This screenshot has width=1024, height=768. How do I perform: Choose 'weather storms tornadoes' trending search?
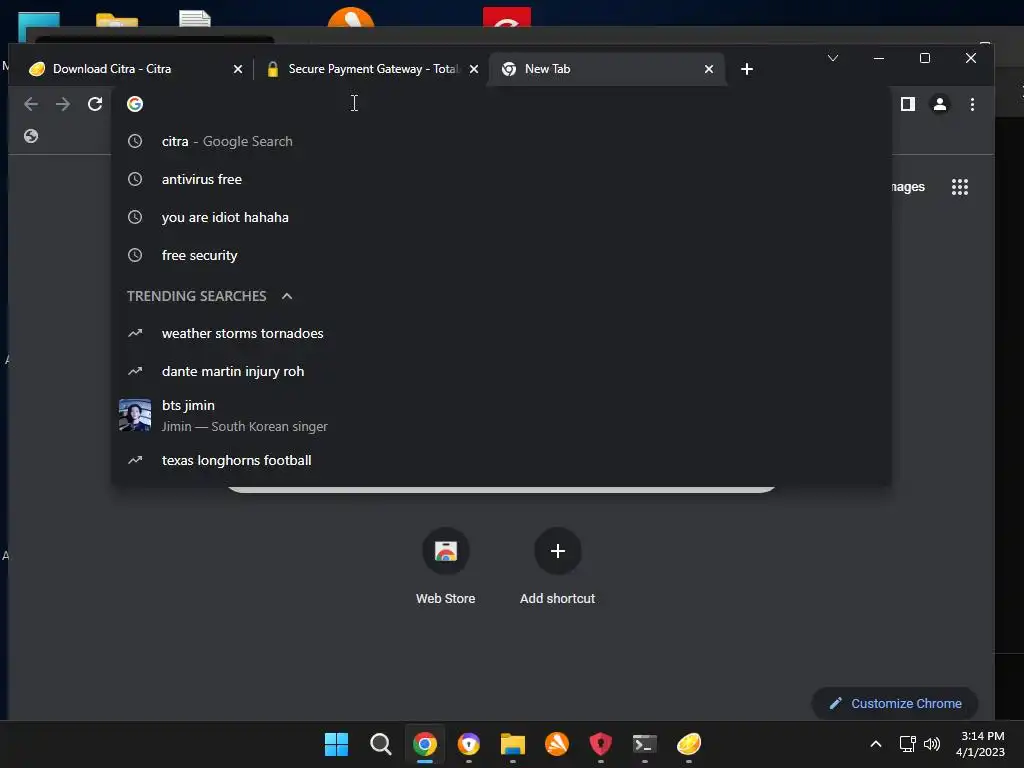pos(501,333)
